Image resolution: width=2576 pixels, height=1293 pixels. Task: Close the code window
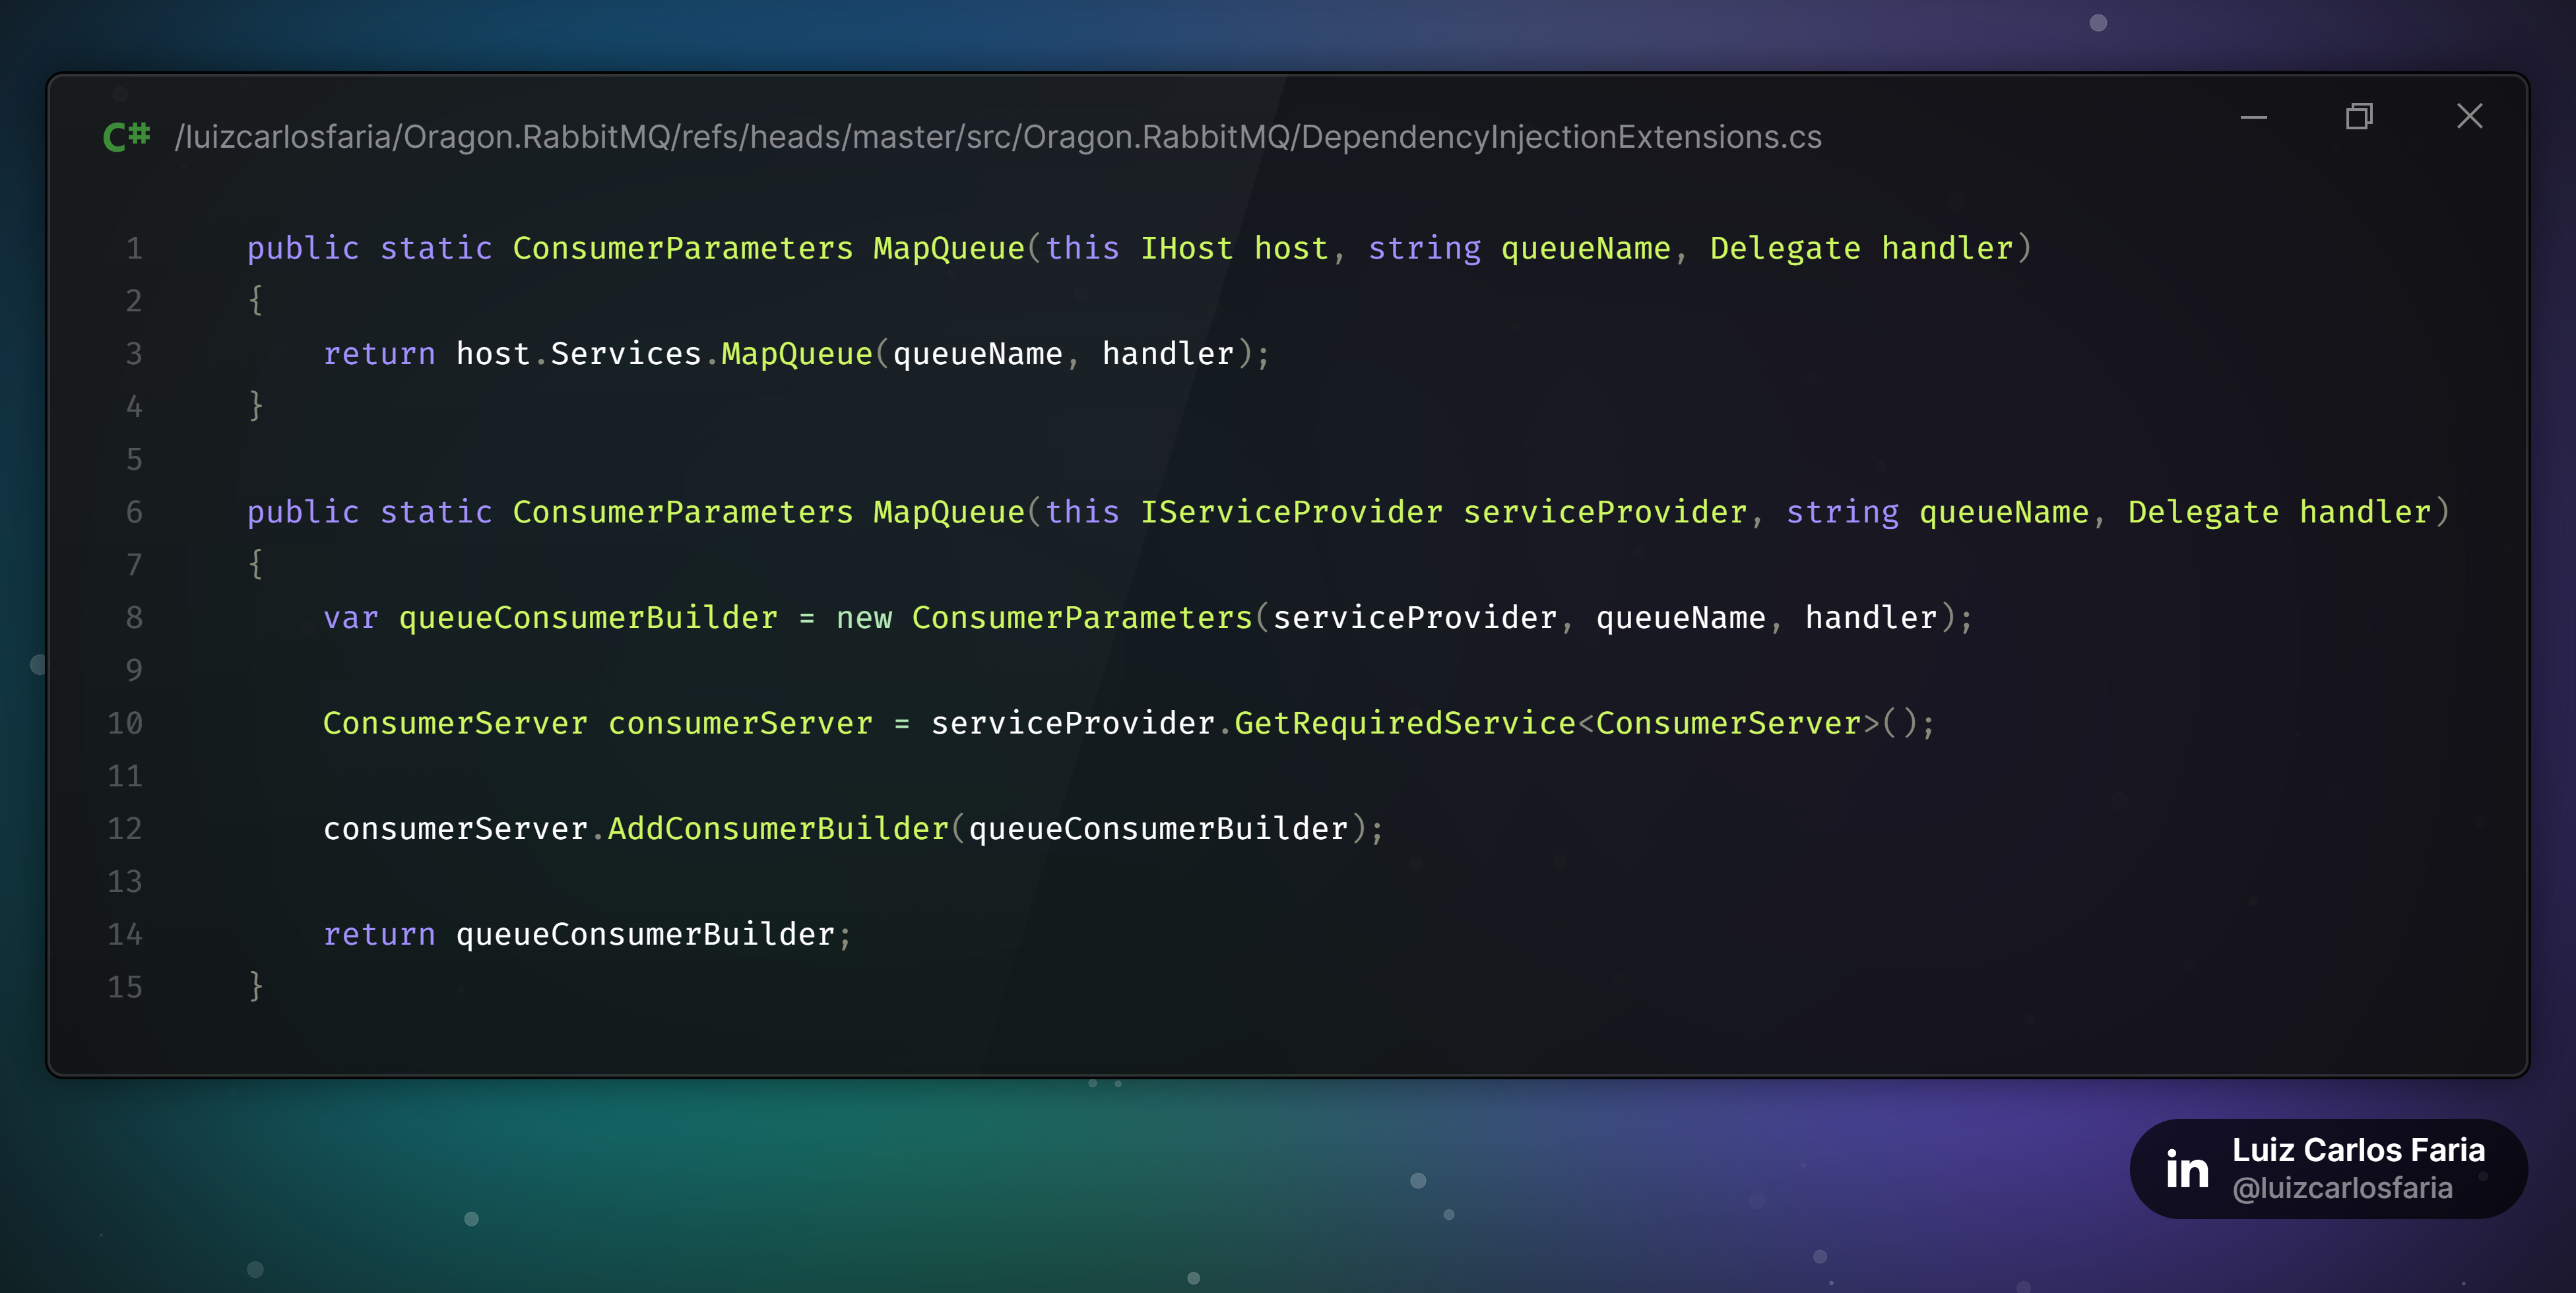click(x=2469, y=117)
